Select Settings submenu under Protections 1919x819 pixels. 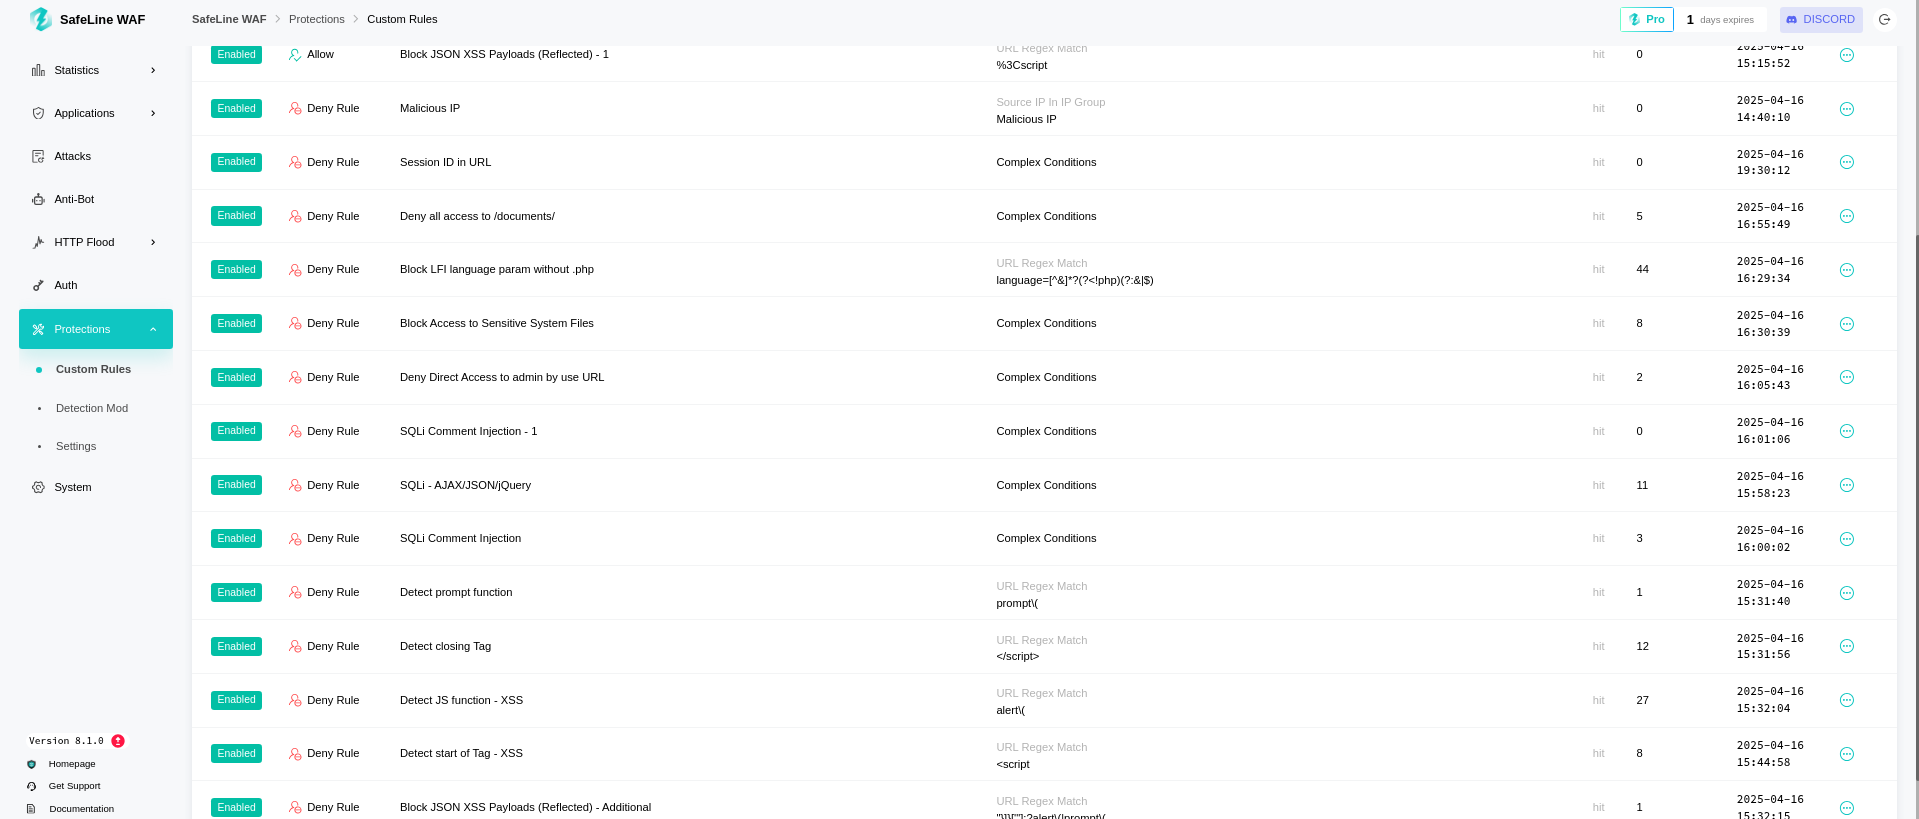76,446
